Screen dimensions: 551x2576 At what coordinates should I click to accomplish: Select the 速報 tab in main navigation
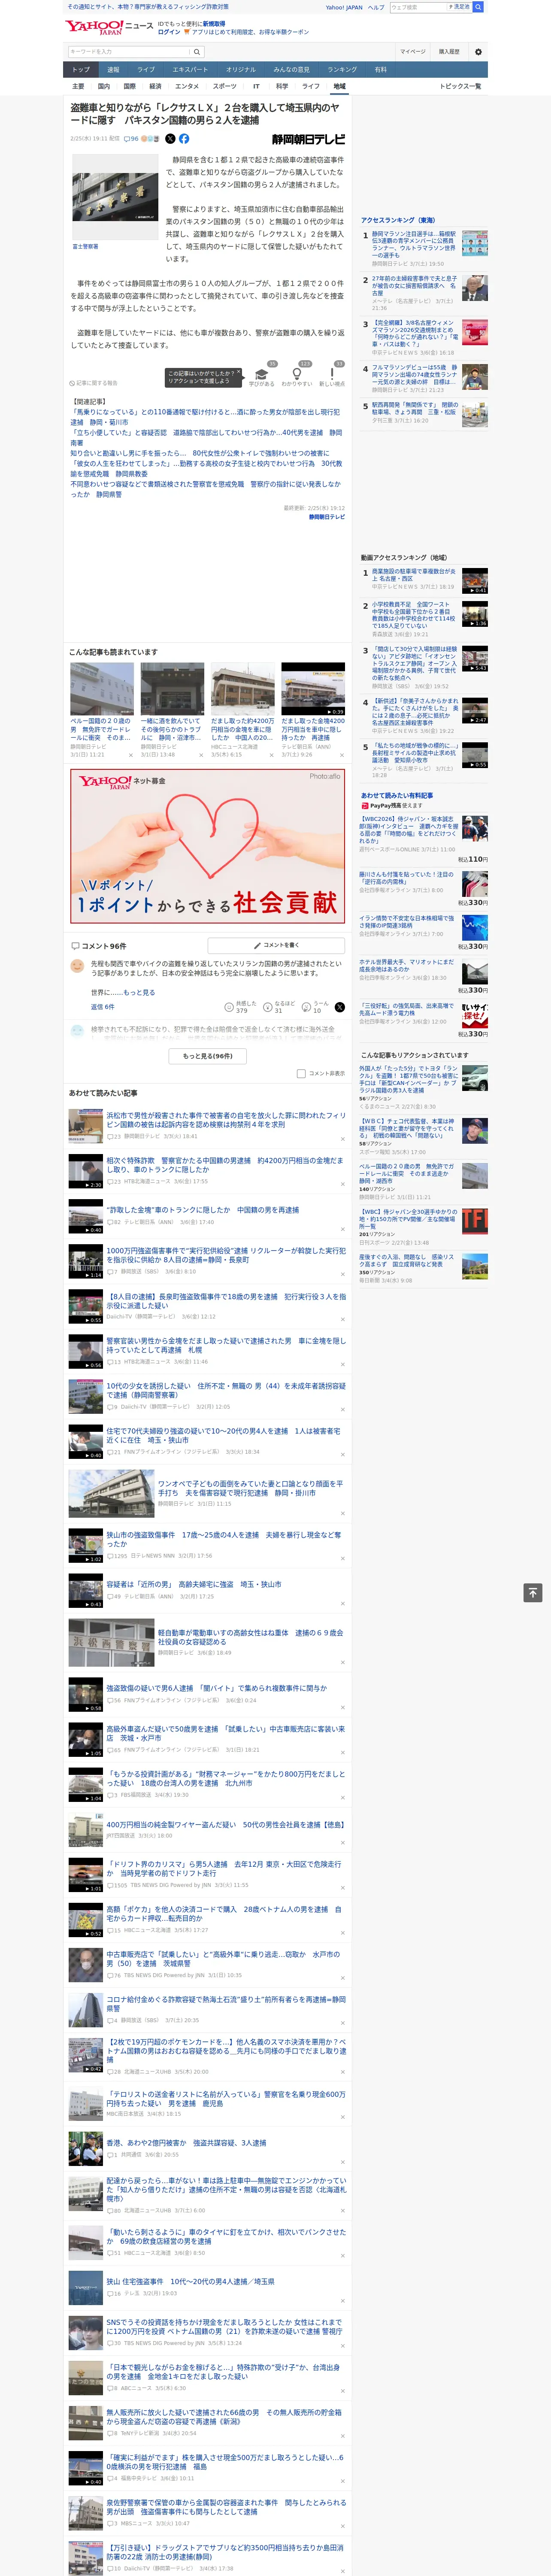click(x=113, y=70)
